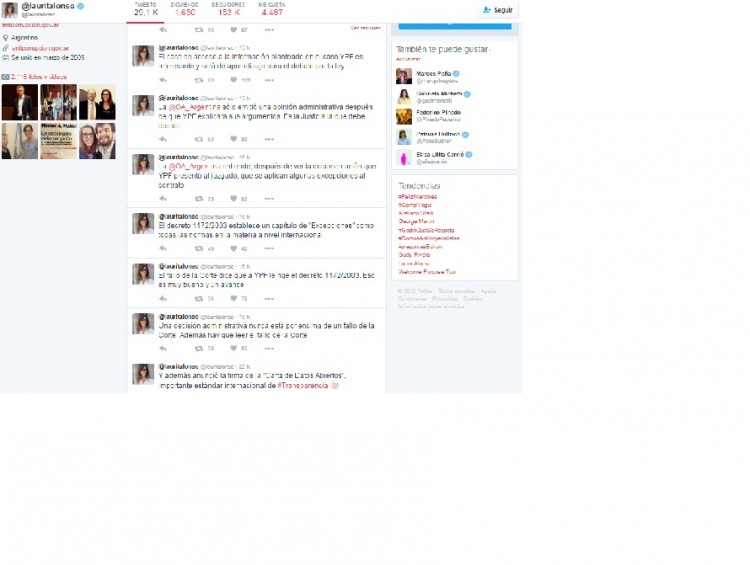
Task: Open the Siguiendo count tab
Action: point(185,10)
